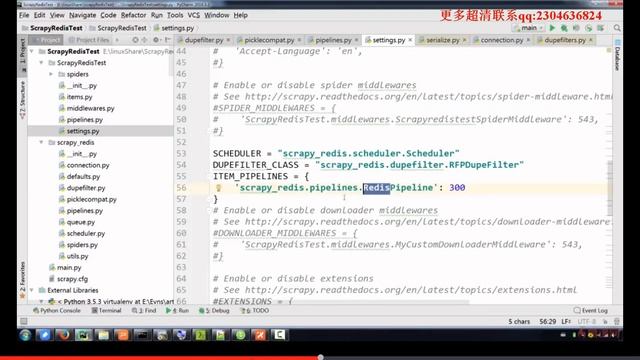Open the VCS menu
This screenshot has height=360, width=640.
pyautogui.click(x=193, y=15)
